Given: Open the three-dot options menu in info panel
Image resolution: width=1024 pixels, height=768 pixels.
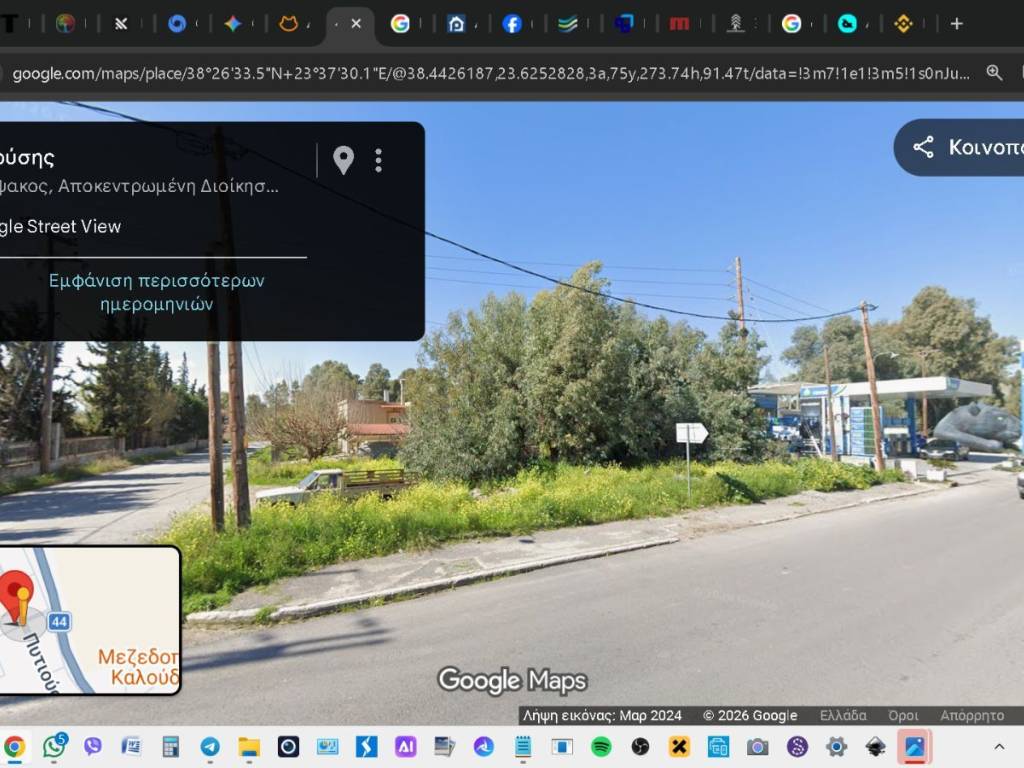Looking at the screenshot, I should click(378, 160).
